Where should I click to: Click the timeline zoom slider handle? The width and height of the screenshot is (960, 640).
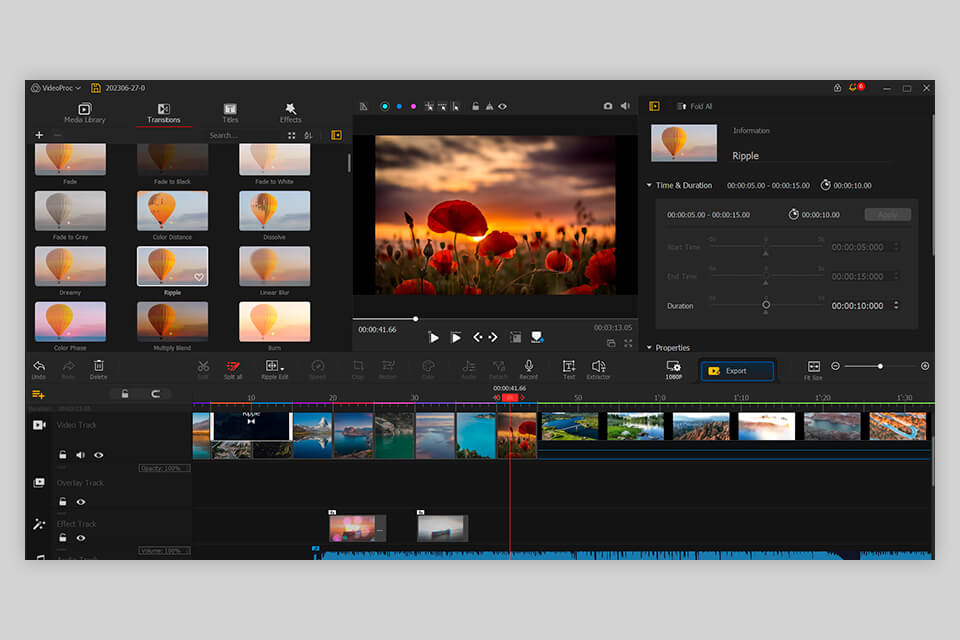(x=880, y=366)
